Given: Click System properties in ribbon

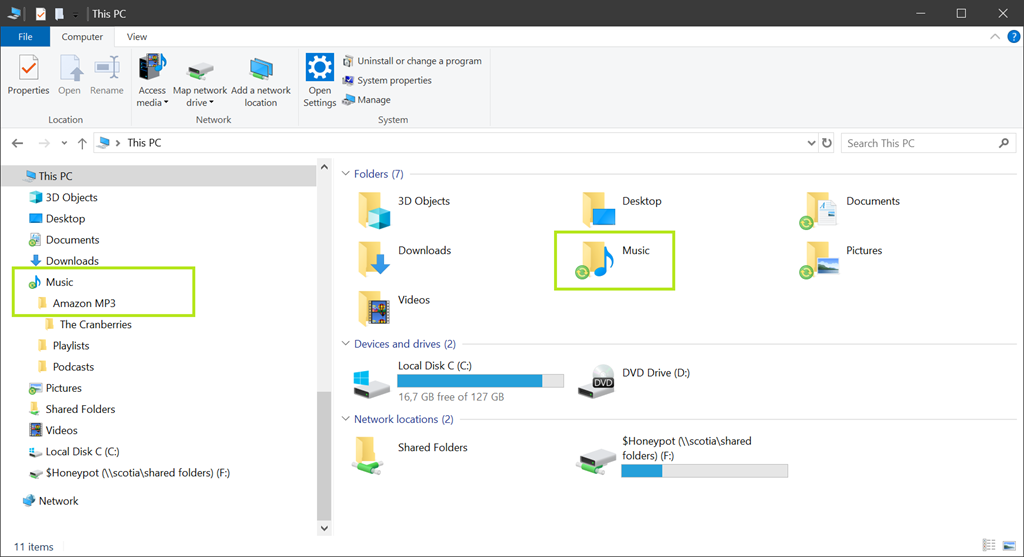Looking at the screenshot, I should [394, 80].
